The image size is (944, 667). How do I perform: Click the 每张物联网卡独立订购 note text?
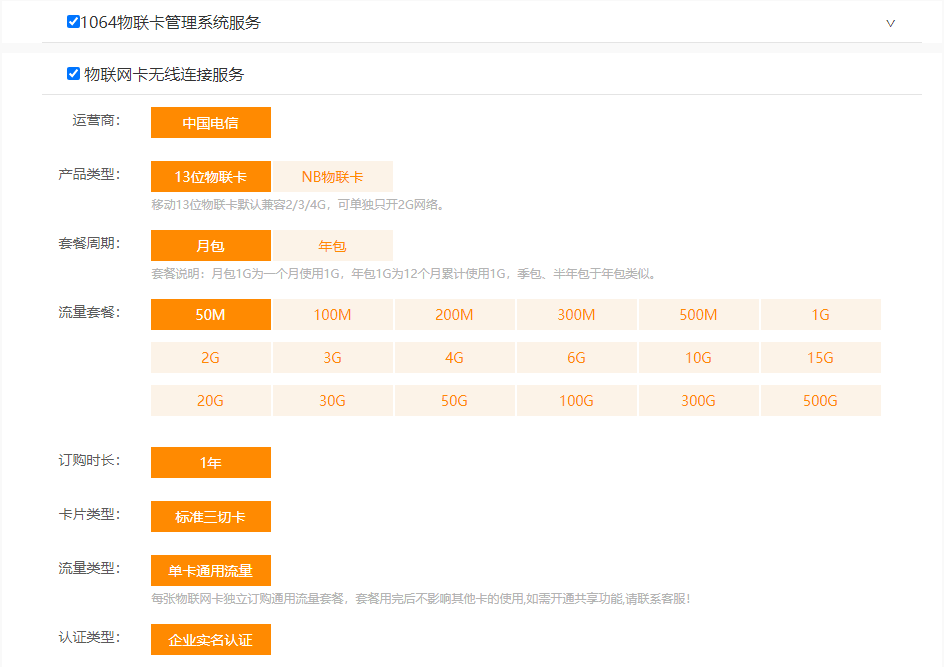[421, 599]
